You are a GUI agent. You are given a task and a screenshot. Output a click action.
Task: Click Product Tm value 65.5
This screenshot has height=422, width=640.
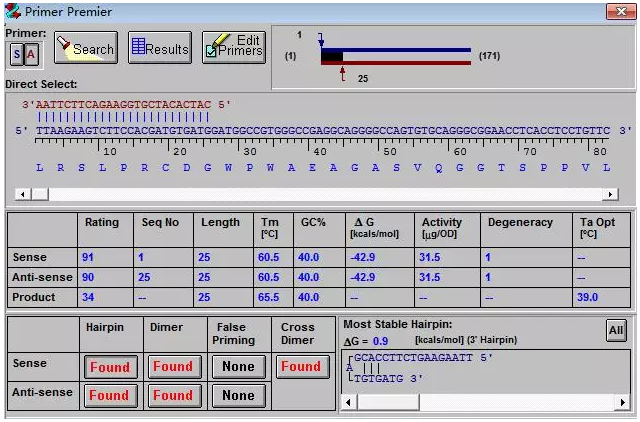(269, 297)
